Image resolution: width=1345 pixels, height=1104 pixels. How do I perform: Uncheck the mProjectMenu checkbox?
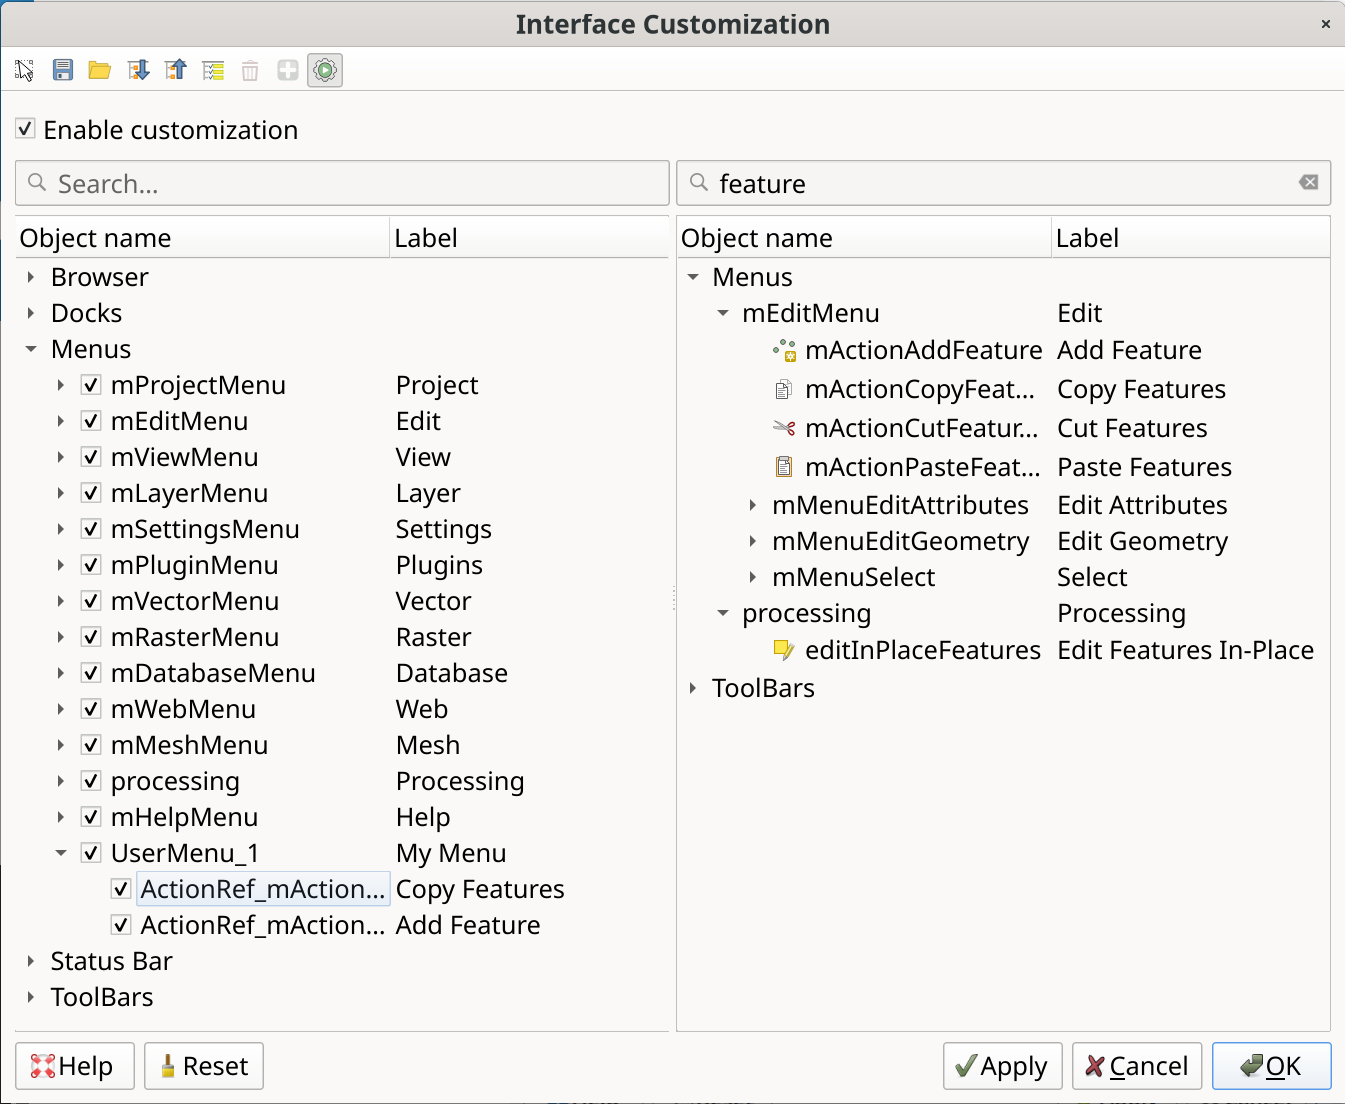[91, 385]
